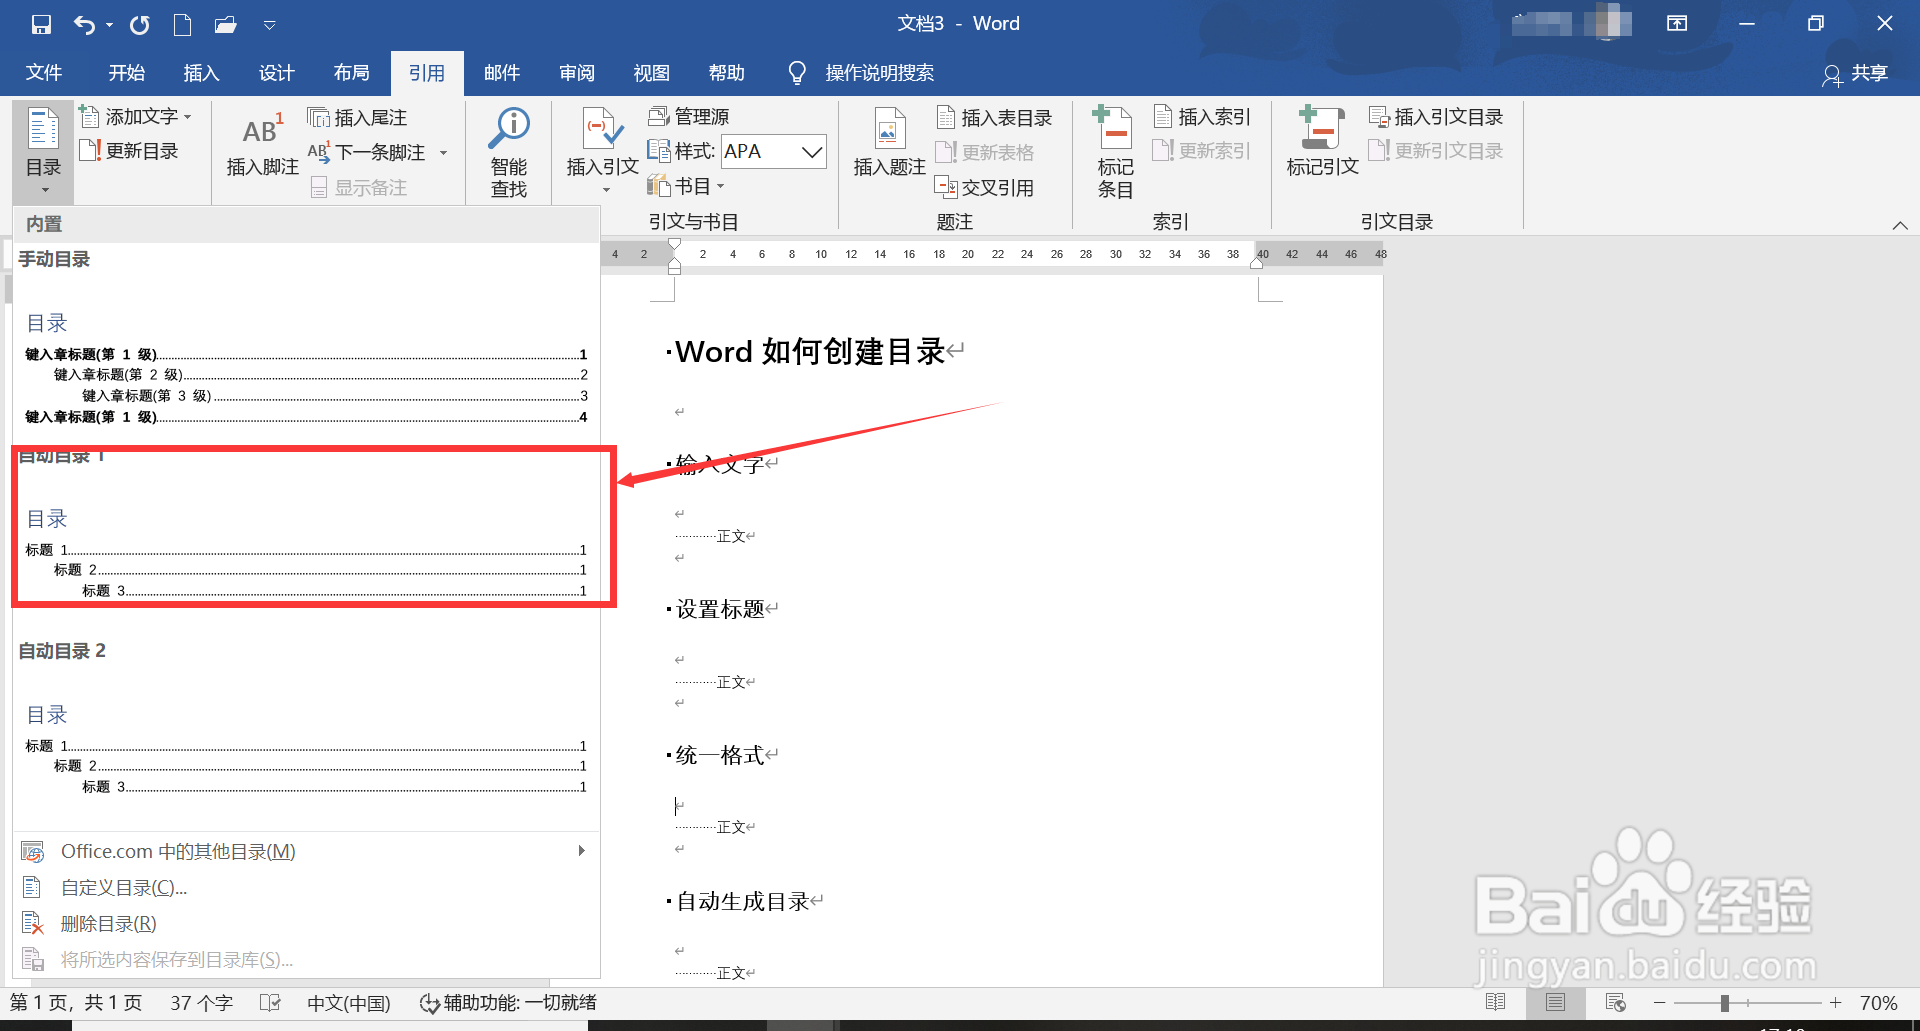The height and width of the screenshot is (1031, 1920).
Task: Expand the 下一条脚注 dropdown arrow
Action: coord(443,153)
